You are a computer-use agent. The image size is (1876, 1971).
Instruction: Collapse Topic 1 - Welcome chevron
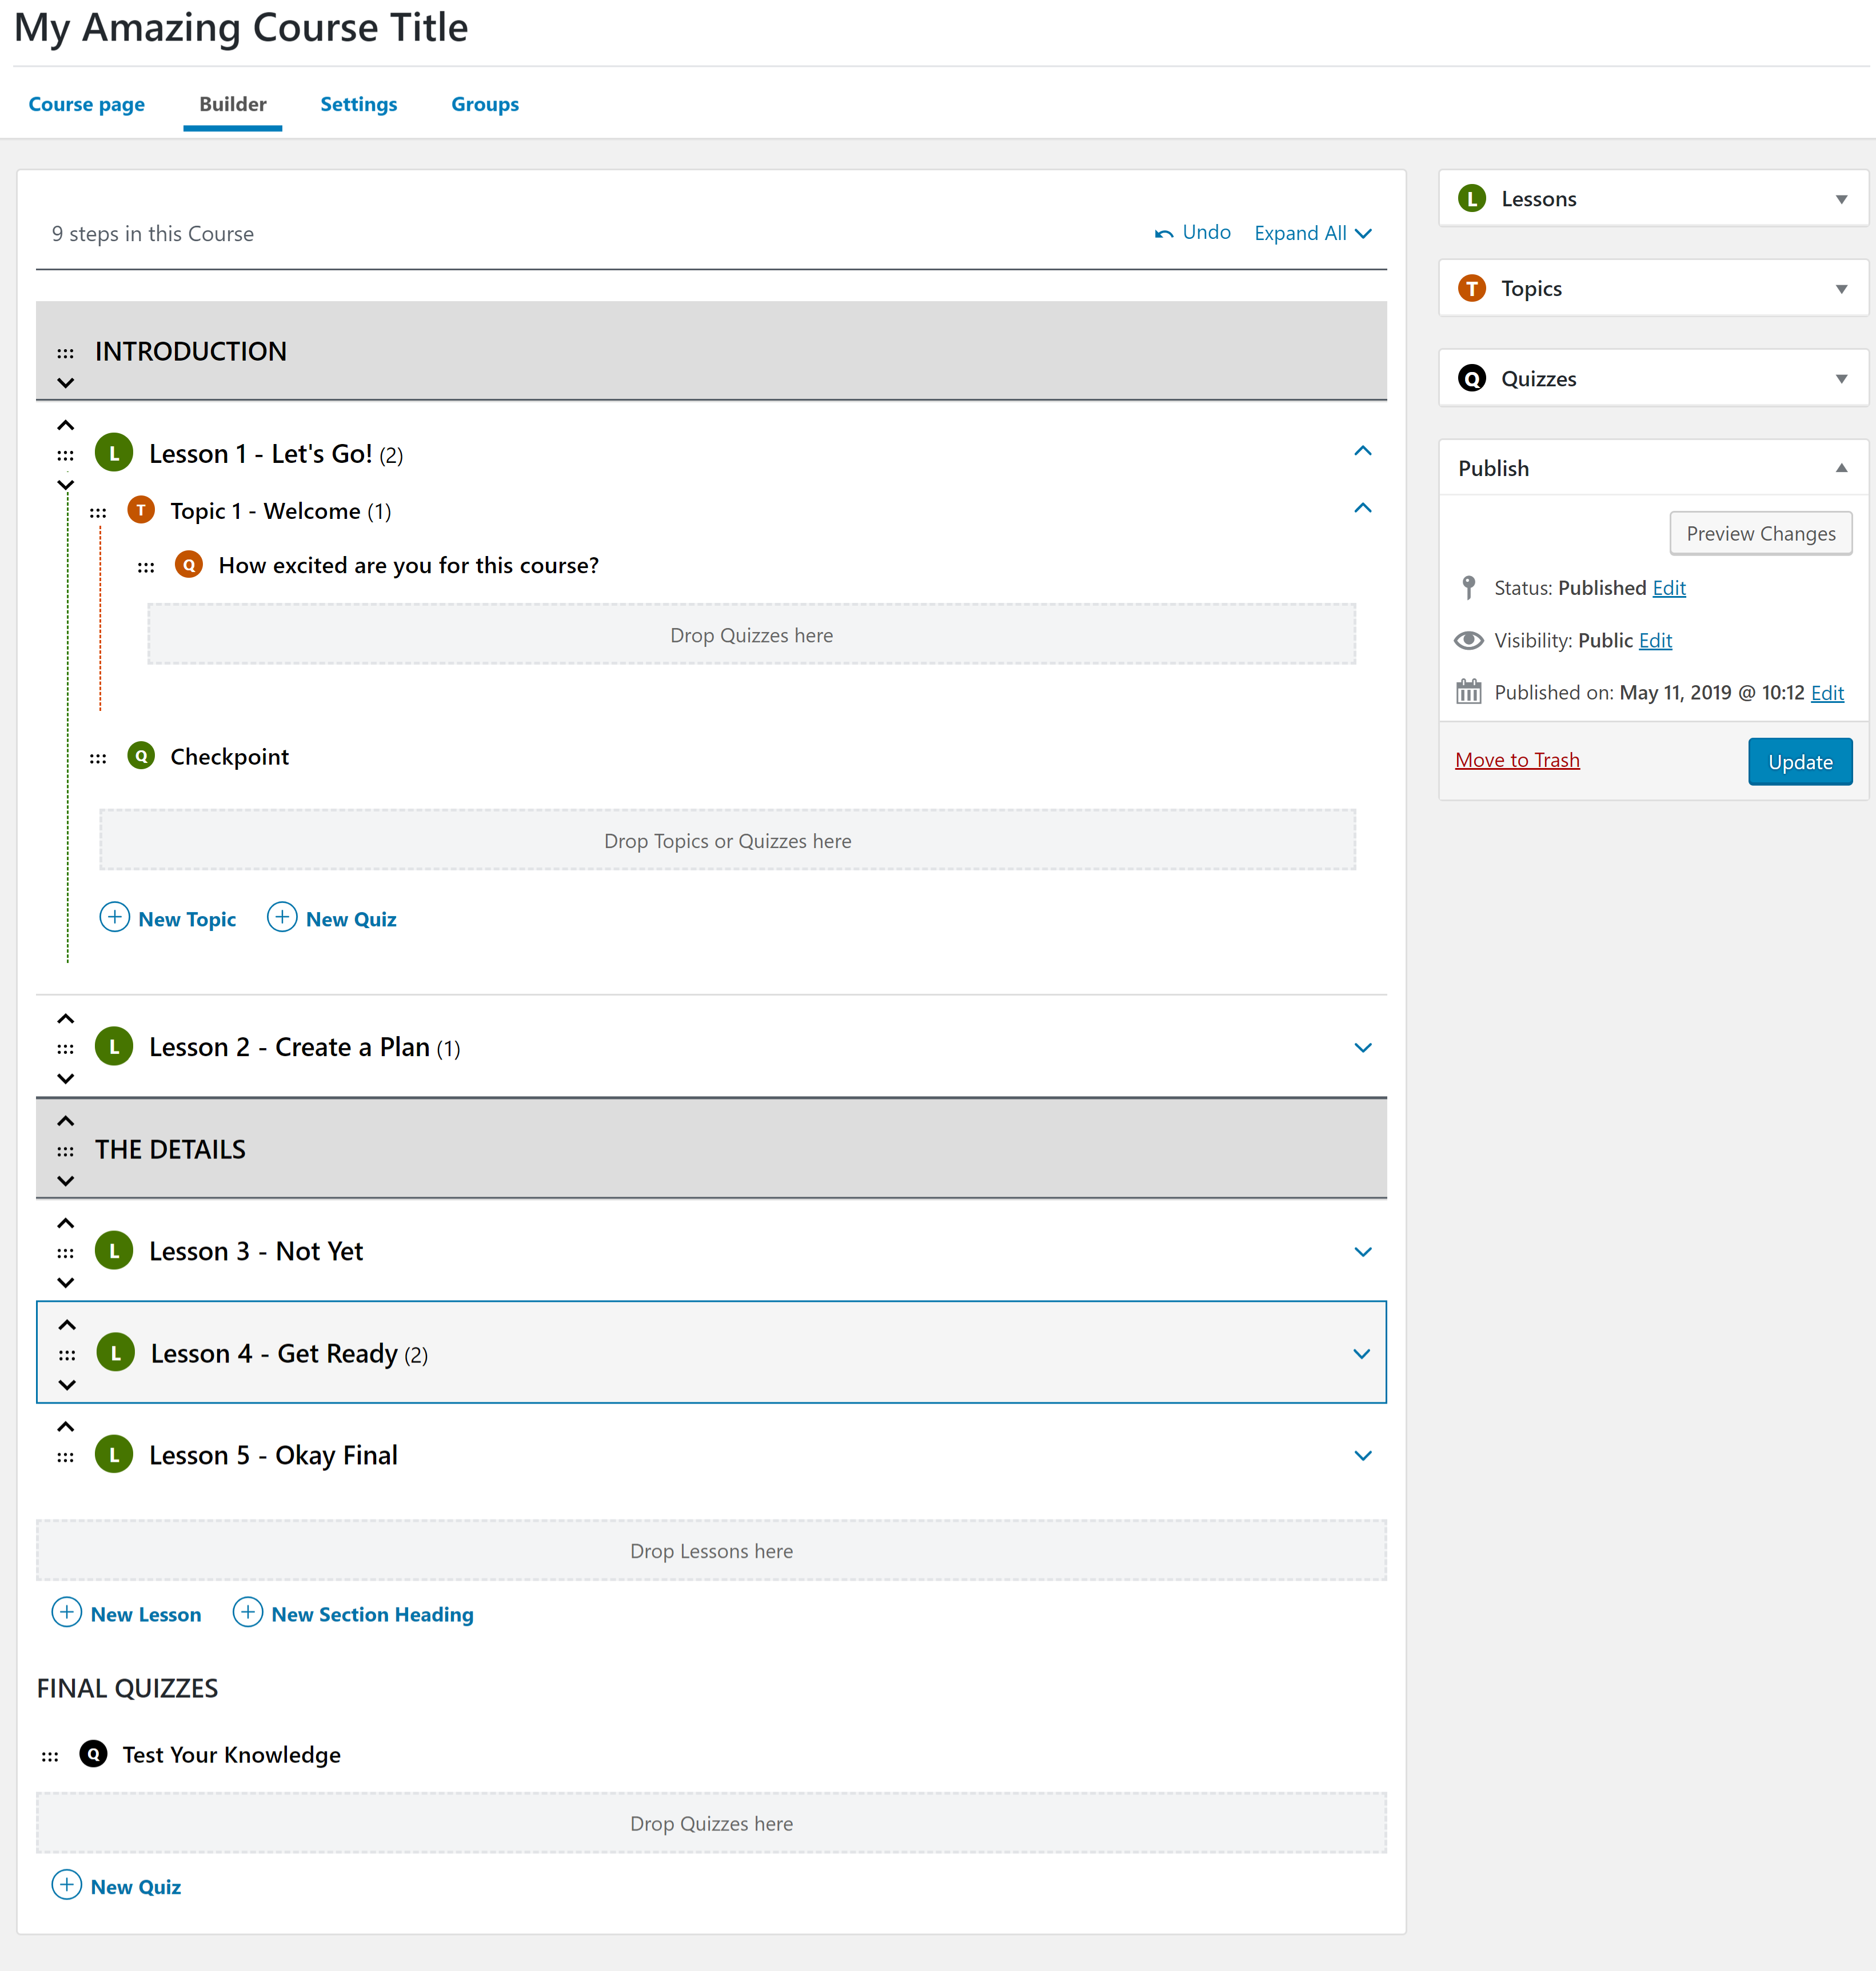(x=1362, y=508)
